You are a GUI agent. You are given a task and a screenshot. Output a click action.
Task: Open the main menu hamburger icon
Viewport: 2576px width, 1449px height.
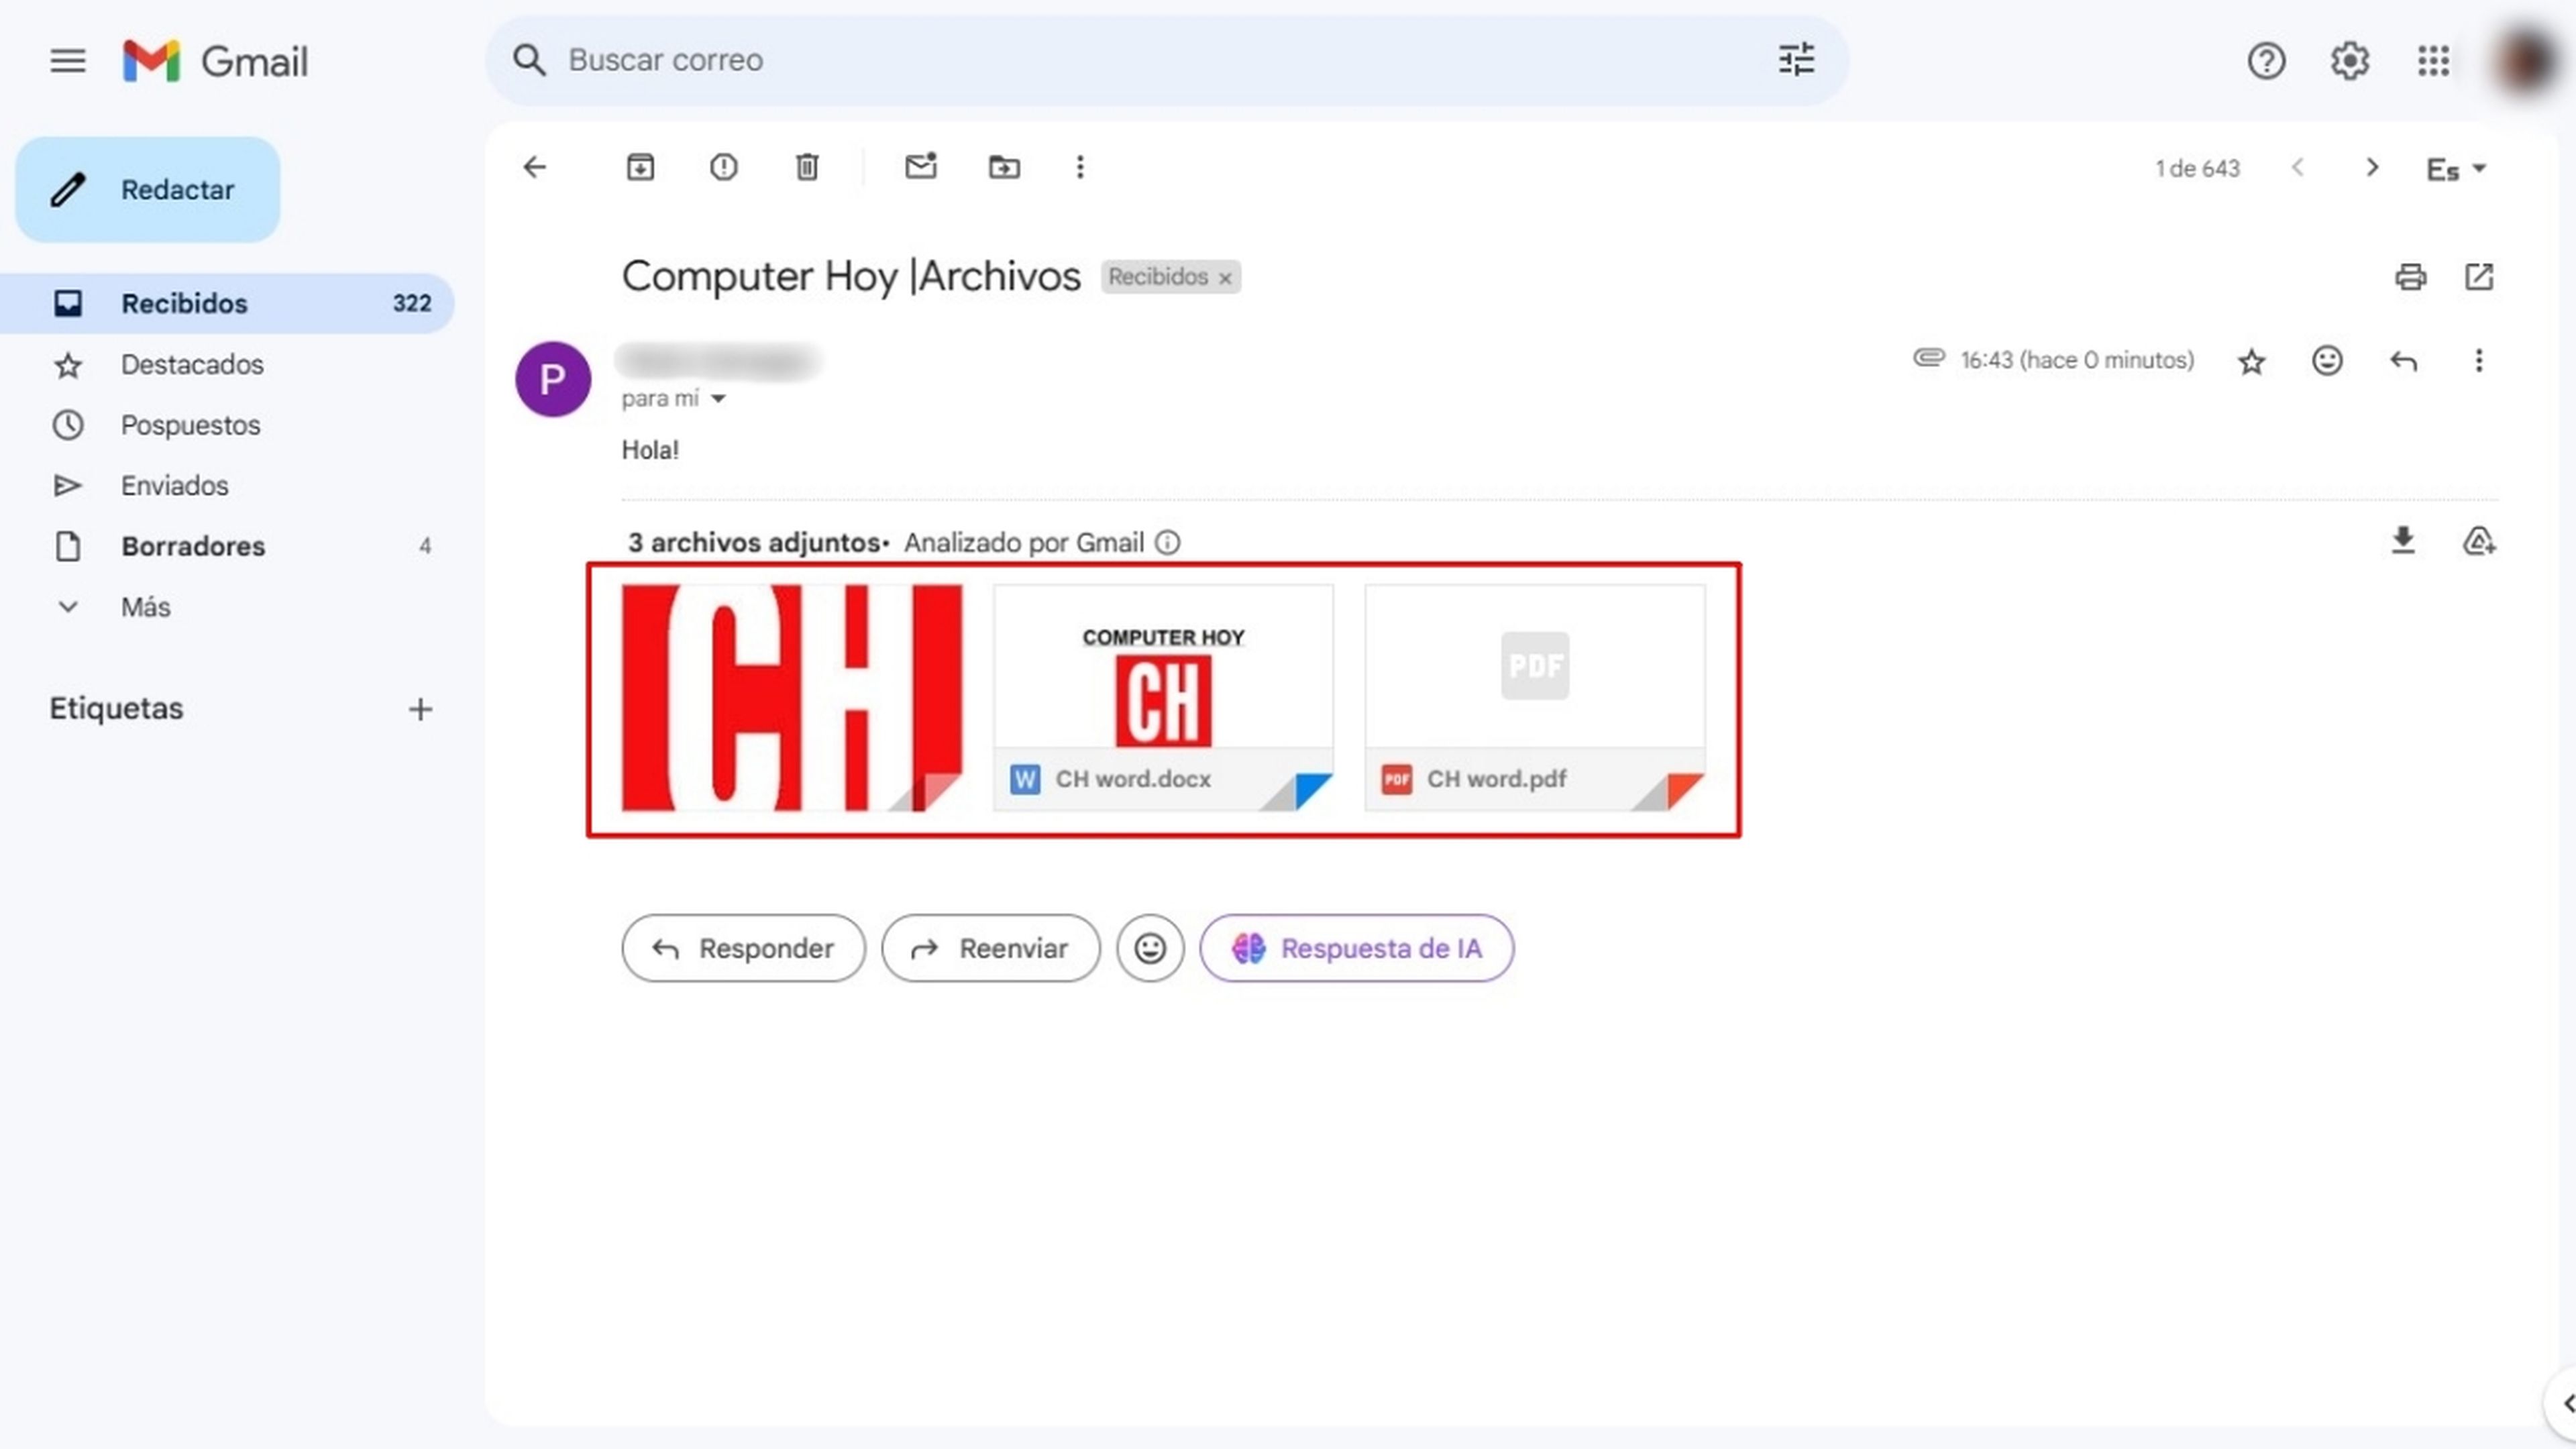[68, 61]
